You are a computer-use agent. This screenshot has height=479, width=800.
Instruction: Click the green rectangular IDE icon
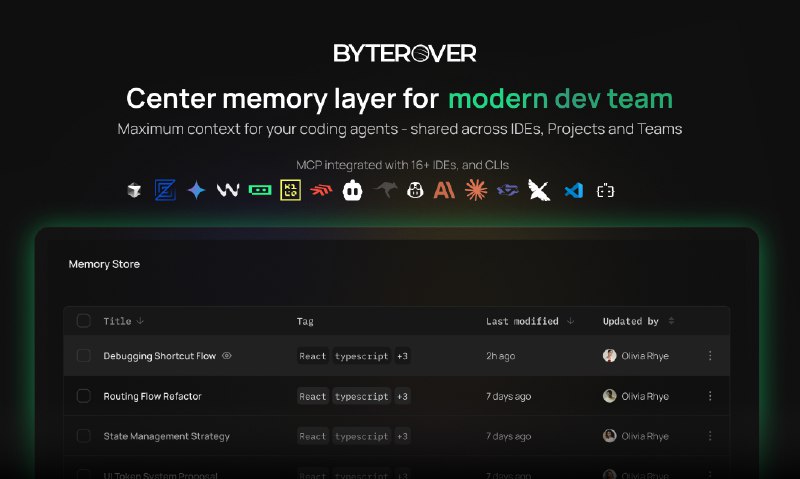pyautogui.click(x=260, y=190)
